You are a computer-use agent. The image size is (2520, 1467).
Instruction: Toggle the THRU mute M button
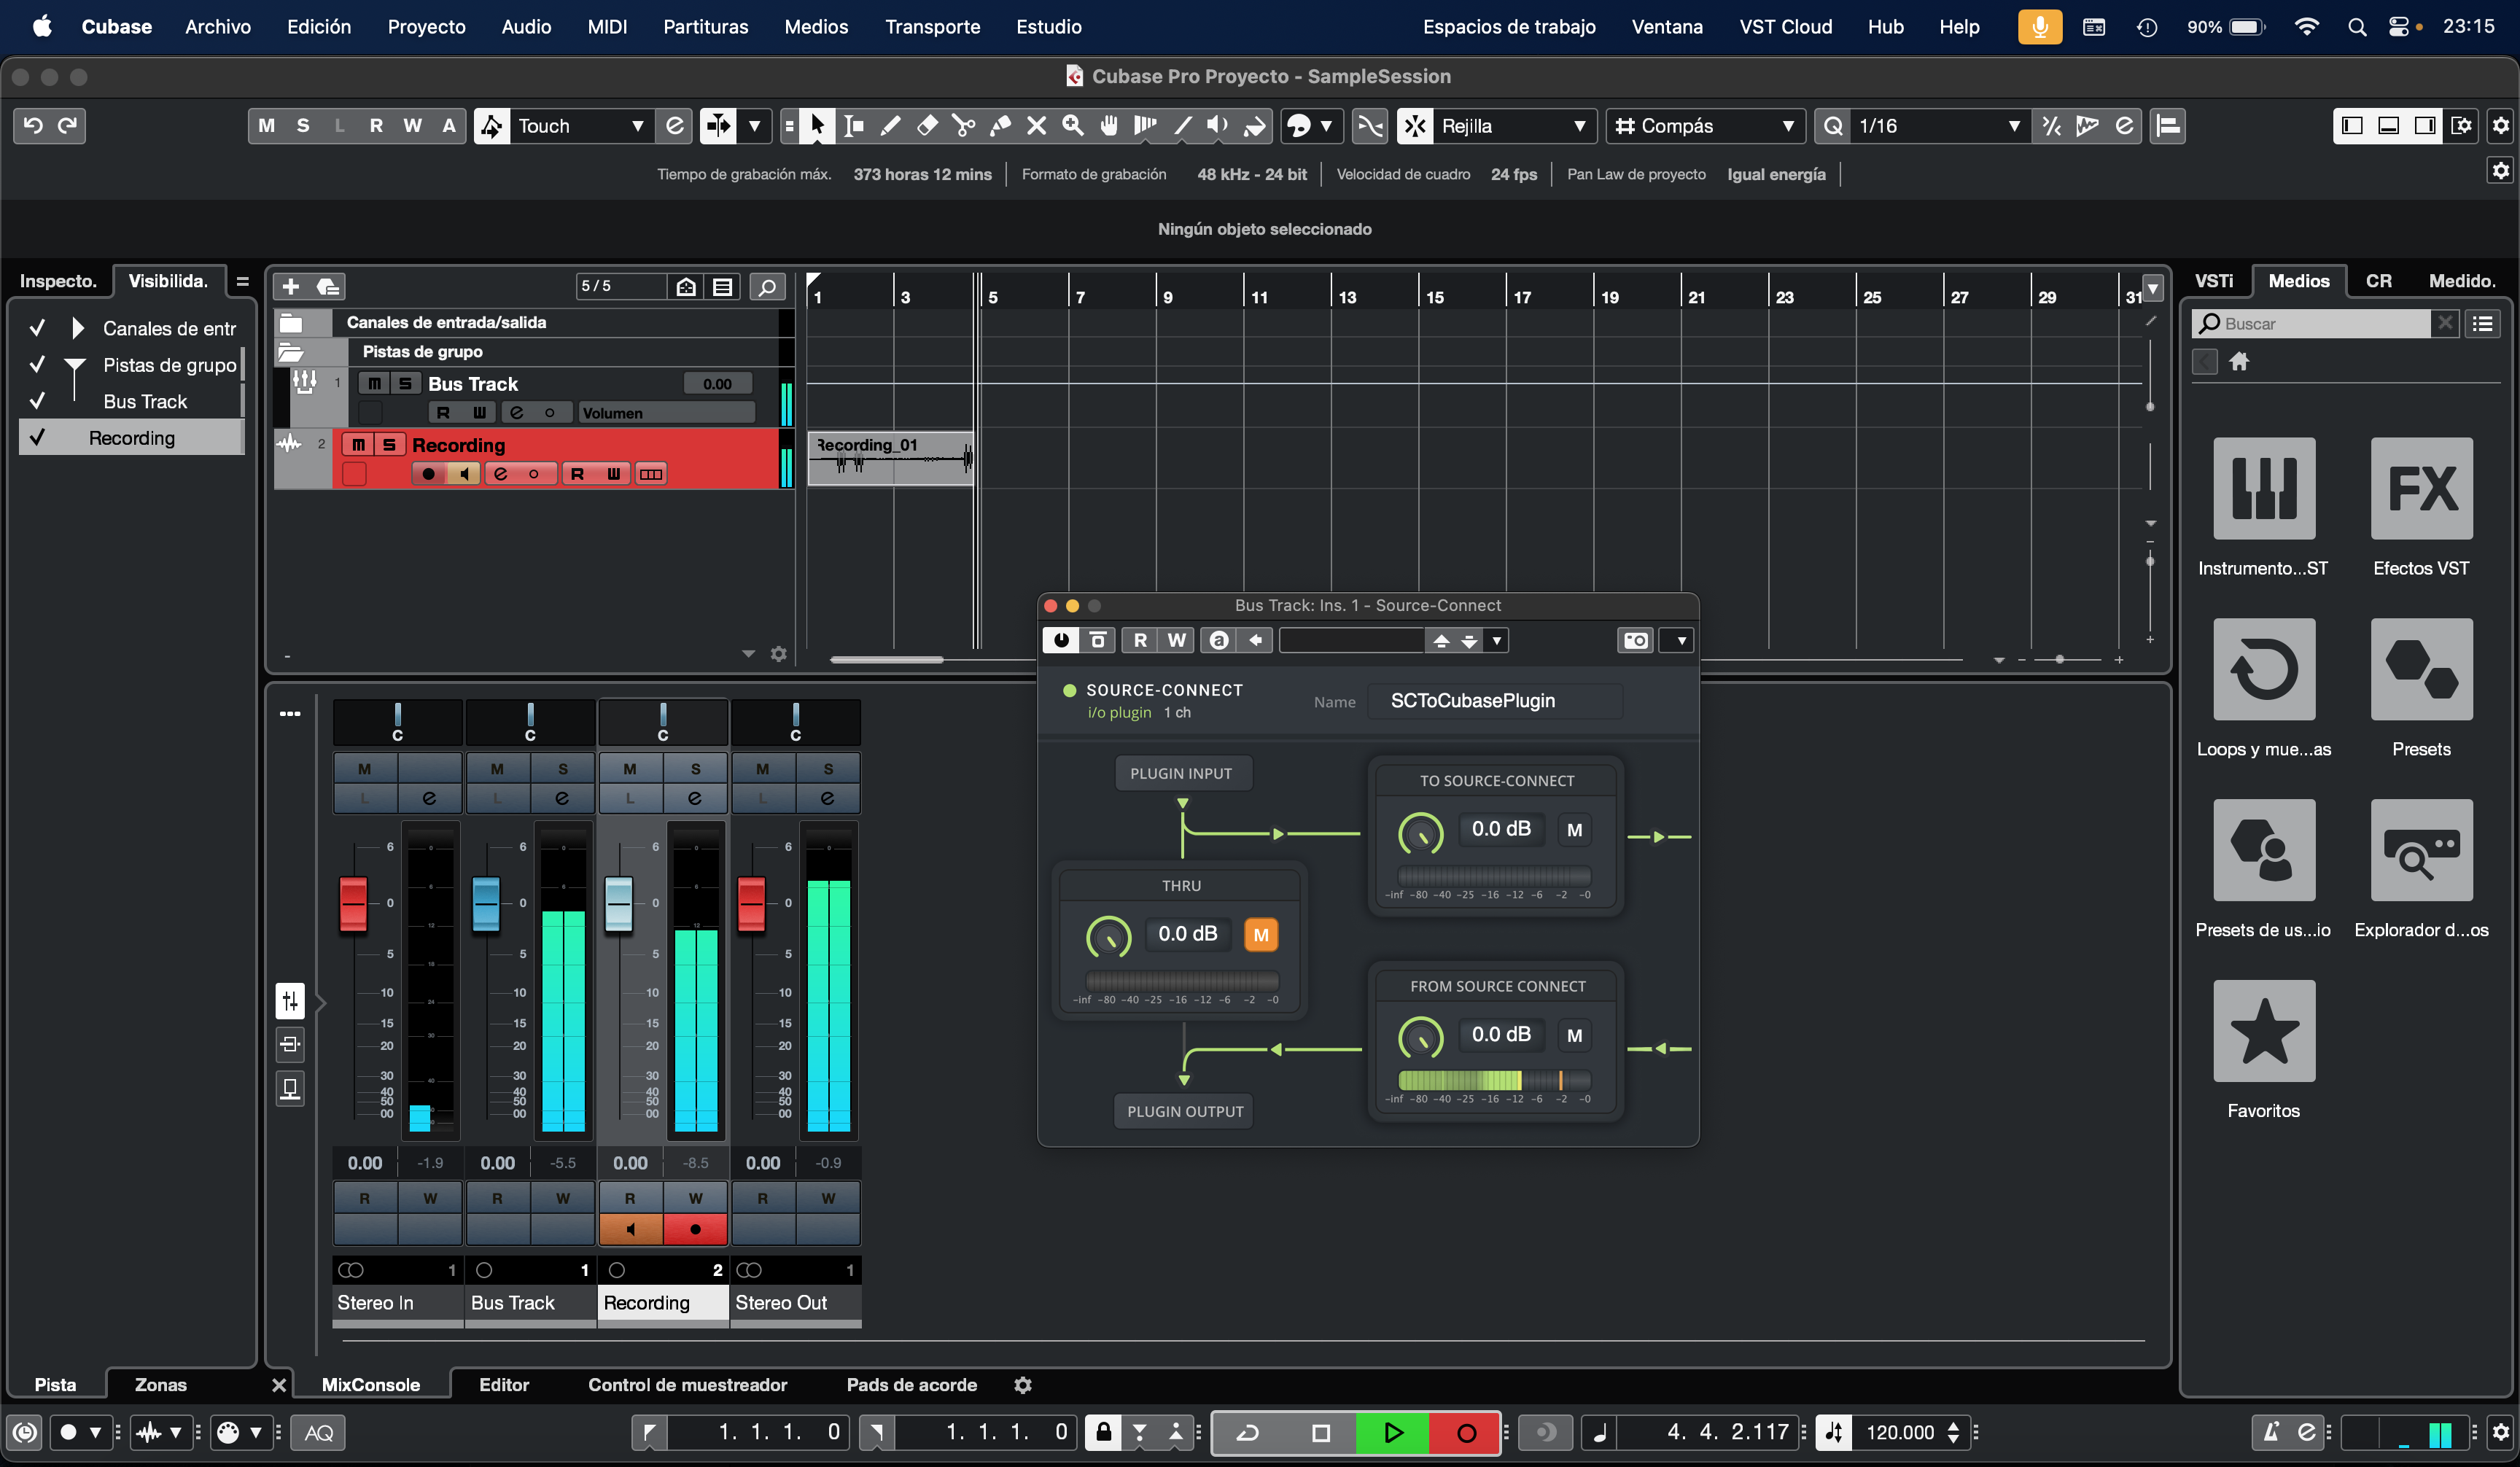coord(1260,934)
